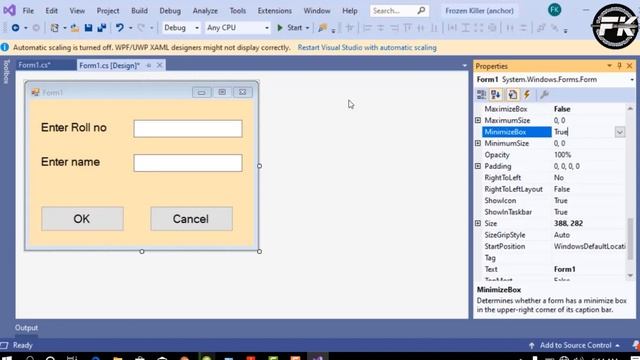Click the Start debugging button
Viewport: 640px width, 360px height.
[x=290, y=28]
